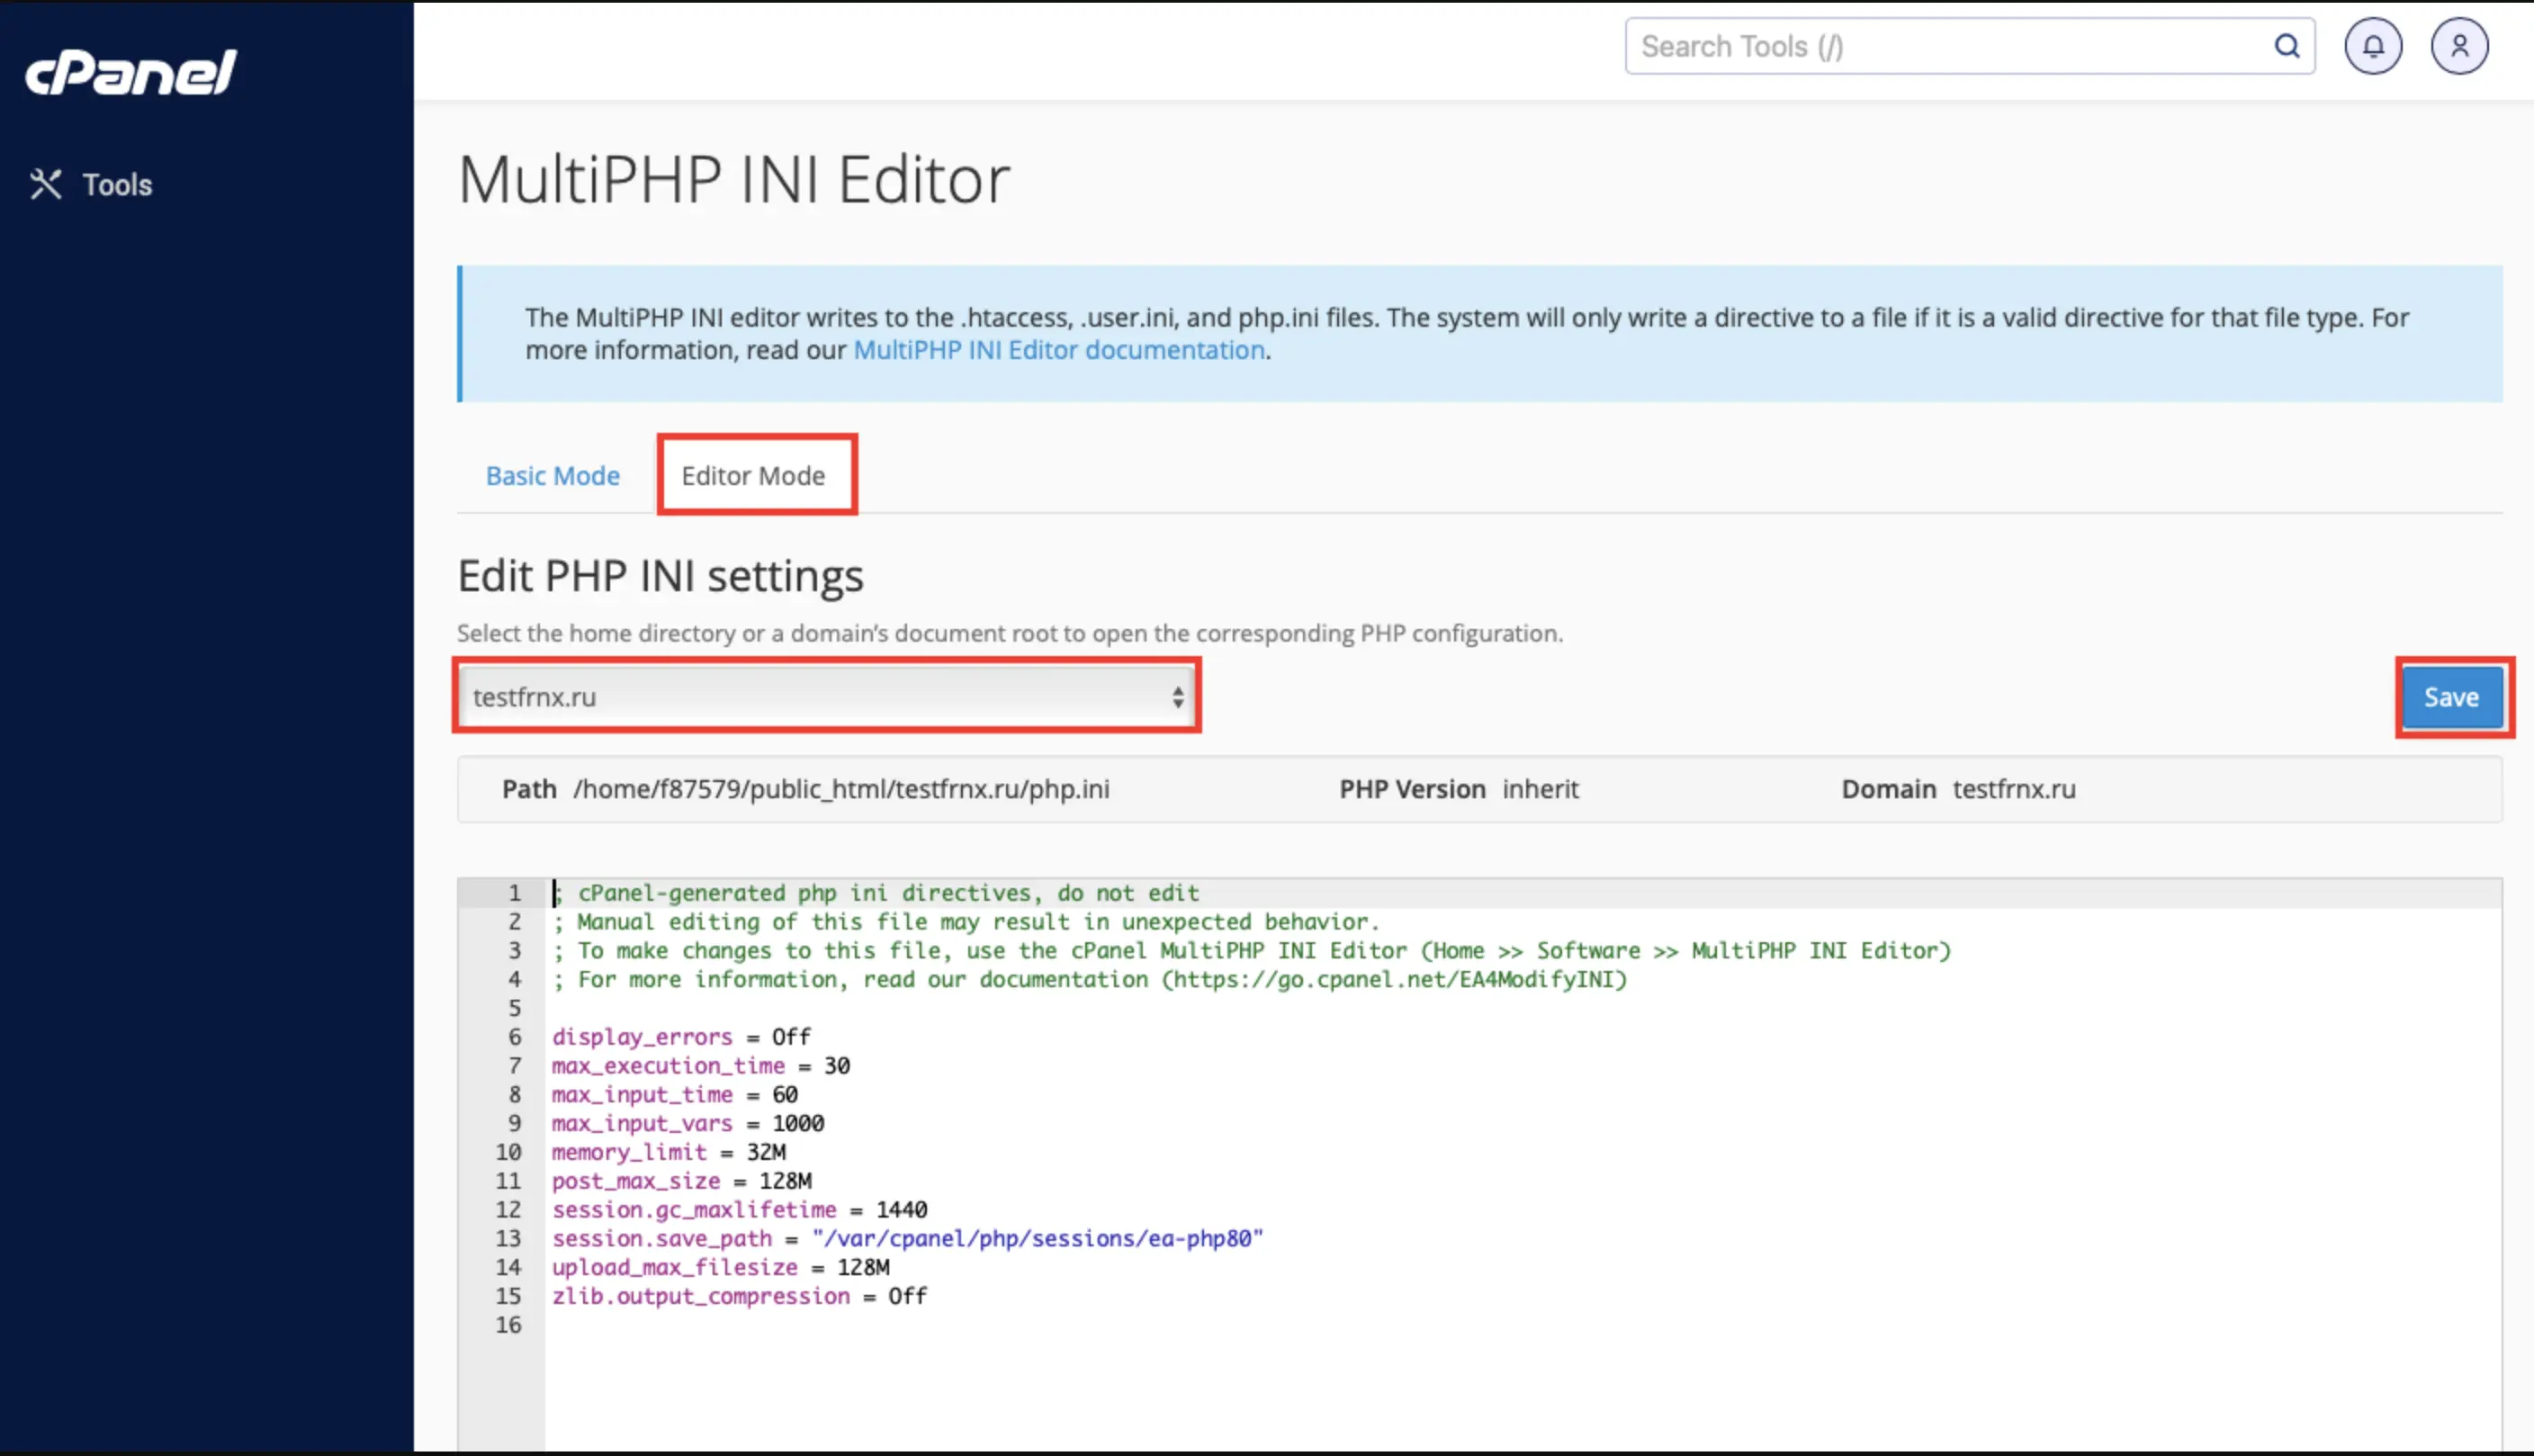Click the search magnifier icon
2534x1456 pixels.
pos(2287,46)
